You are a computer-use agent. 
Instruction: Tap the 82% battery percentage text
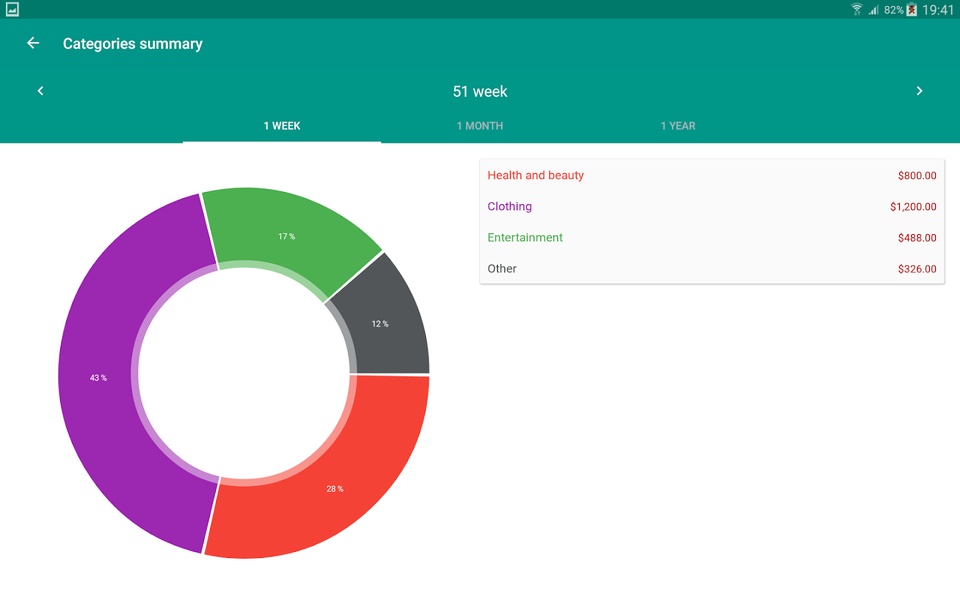[x=893, y=10]
